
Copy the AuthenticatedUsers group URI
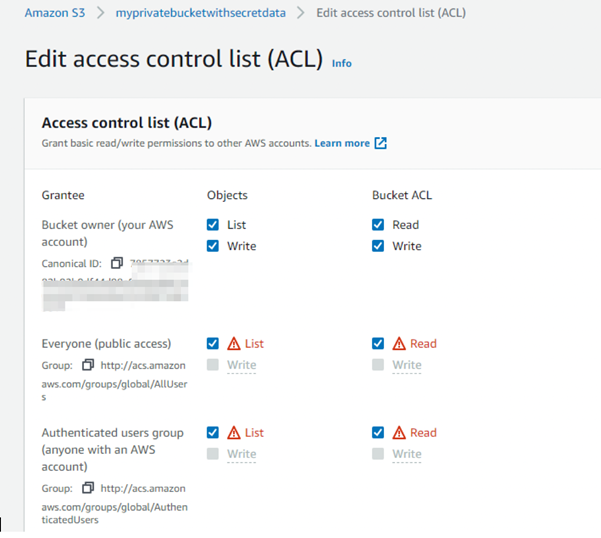[x=88, y=487]
